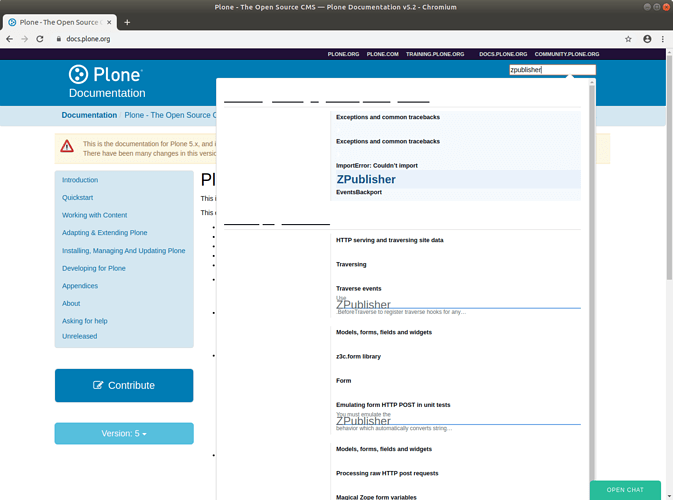Viewport: 673px width, 500px height.
Task: Open Developing for Plone in sidebar
Action: pyautogui.click(x=94, y=268)
